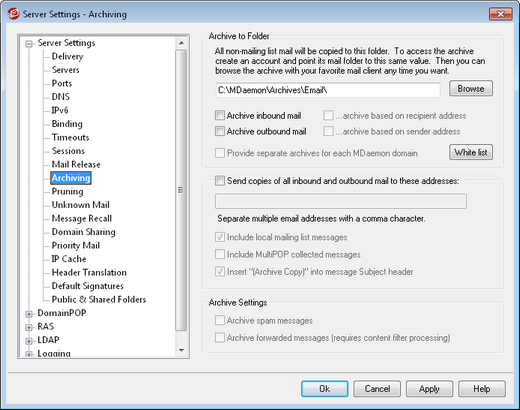Click the tree vertical scrollbar thumb
The width and height of the screenshot is (520, 410).
(181, 190)
